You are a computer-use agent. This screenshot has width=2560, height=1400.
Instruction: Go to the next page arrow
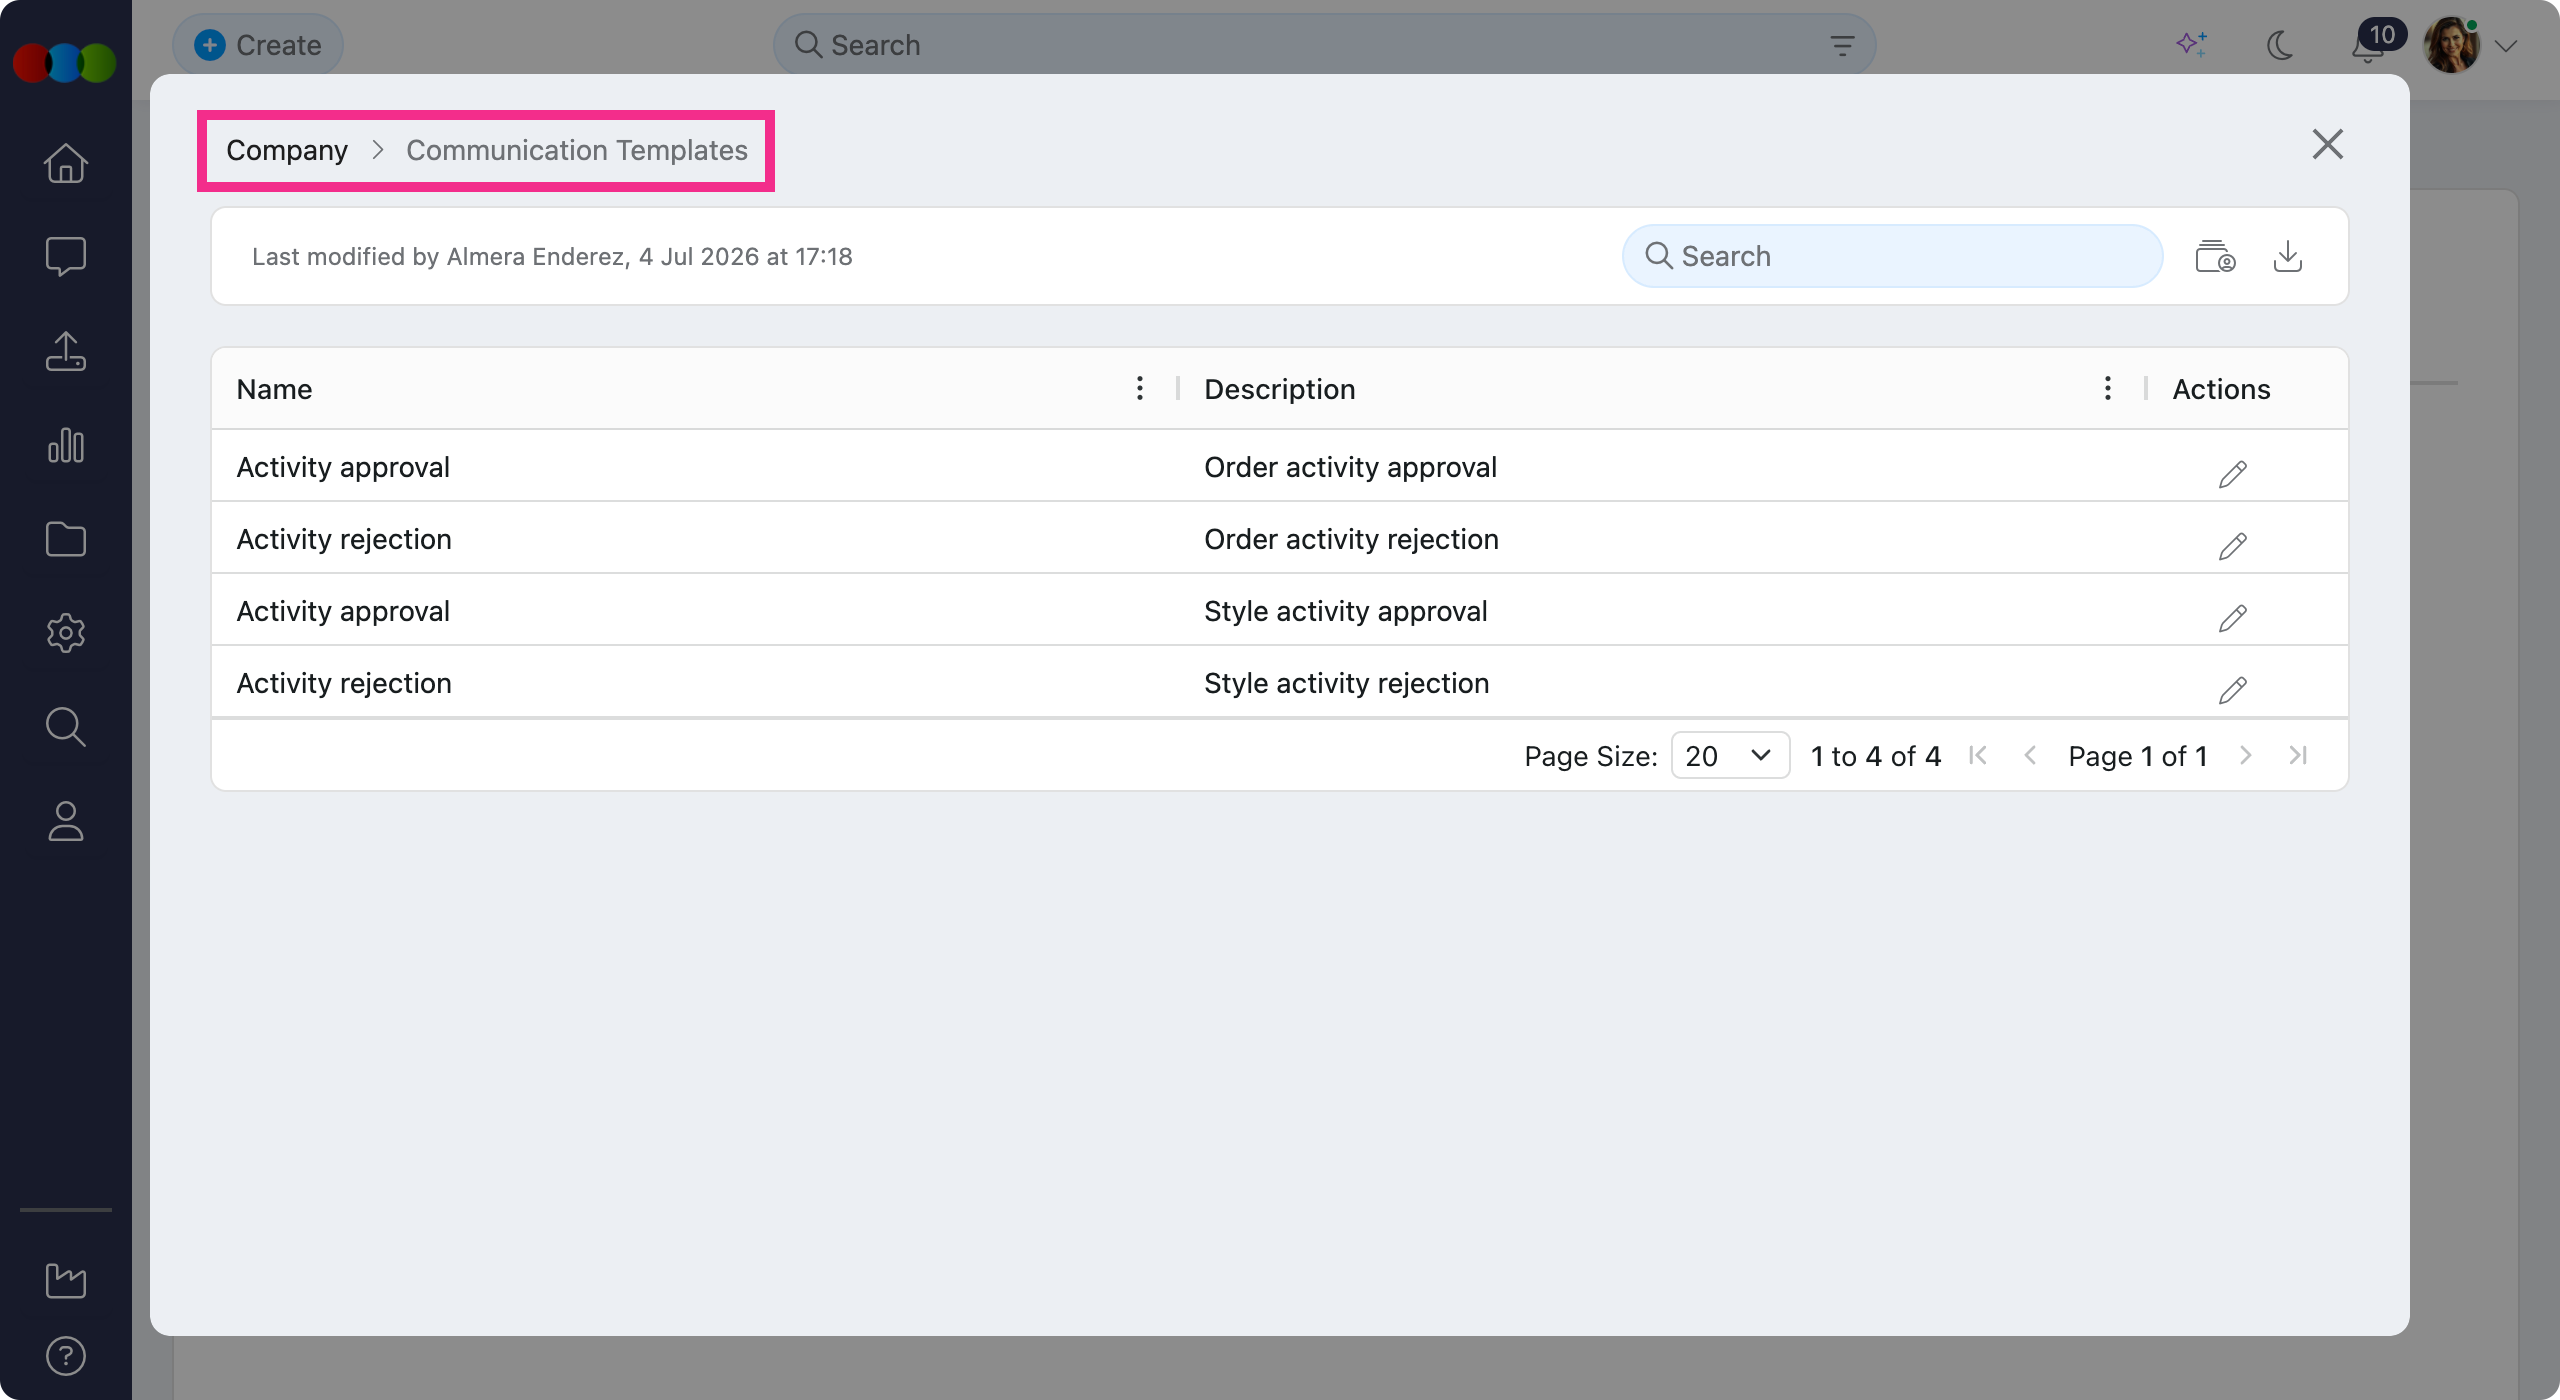tap(2246, 755)
